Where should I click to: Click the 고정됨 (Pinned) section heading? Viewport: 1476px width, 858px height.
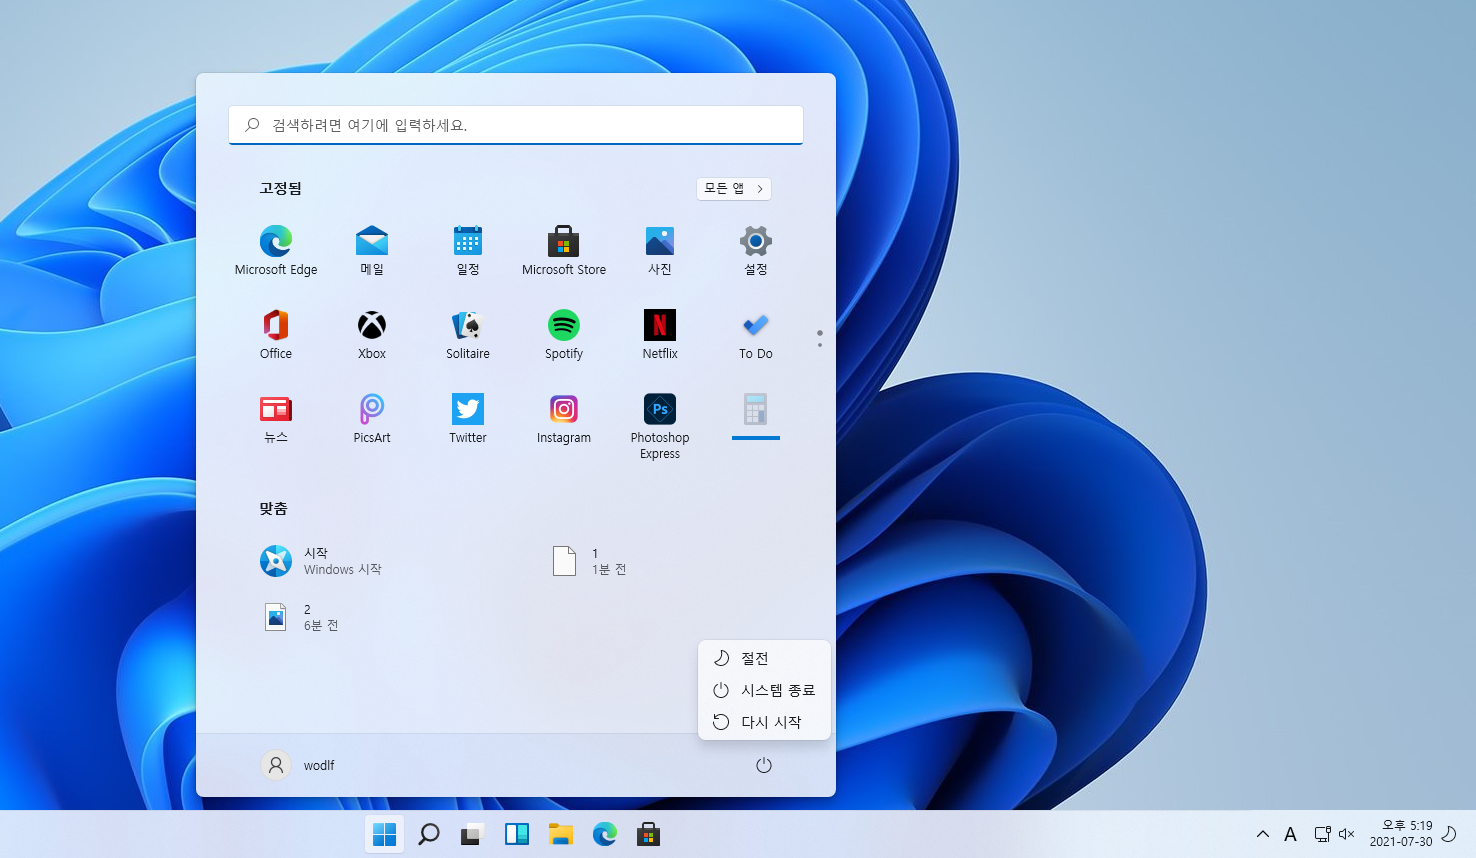tap(281, 188)
